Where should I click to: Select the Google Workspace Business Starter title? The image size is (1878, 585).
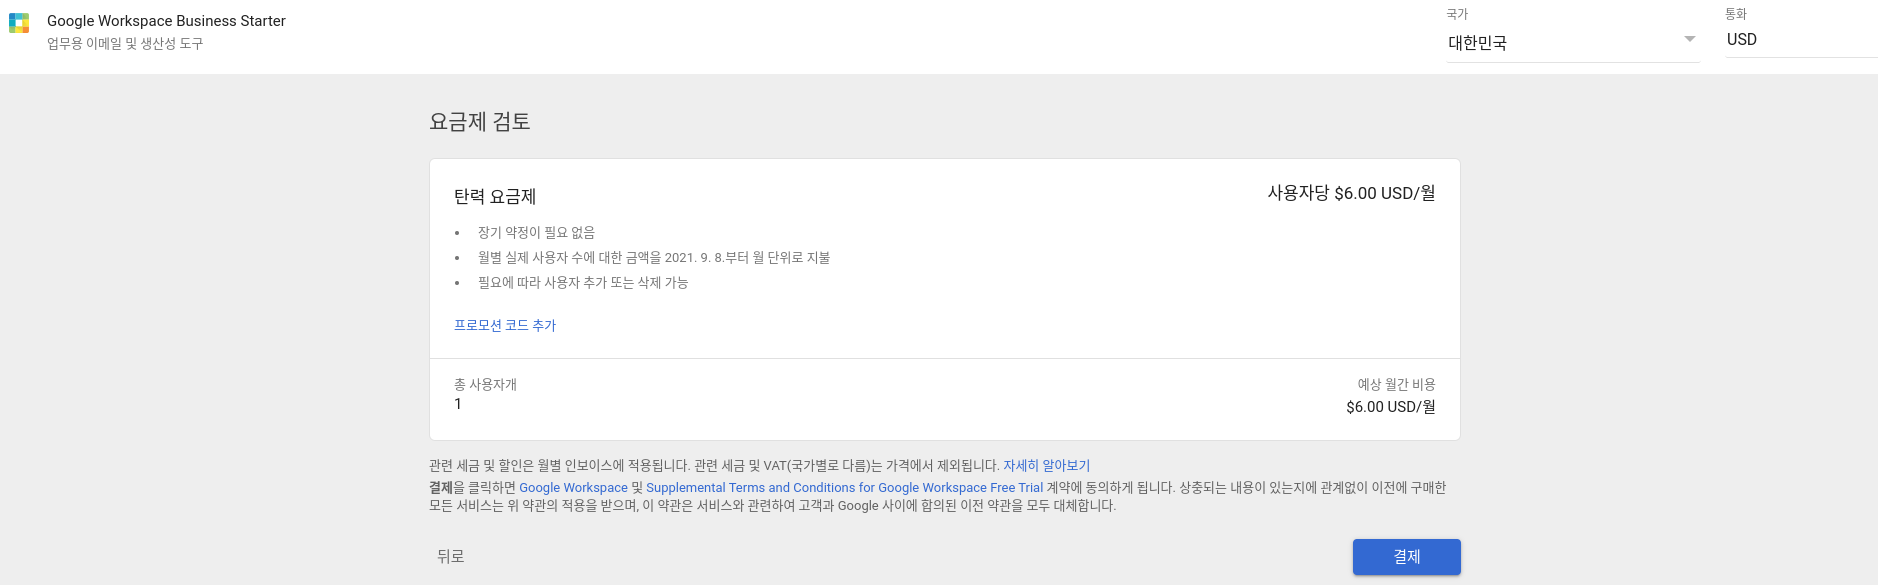(166, 21)
